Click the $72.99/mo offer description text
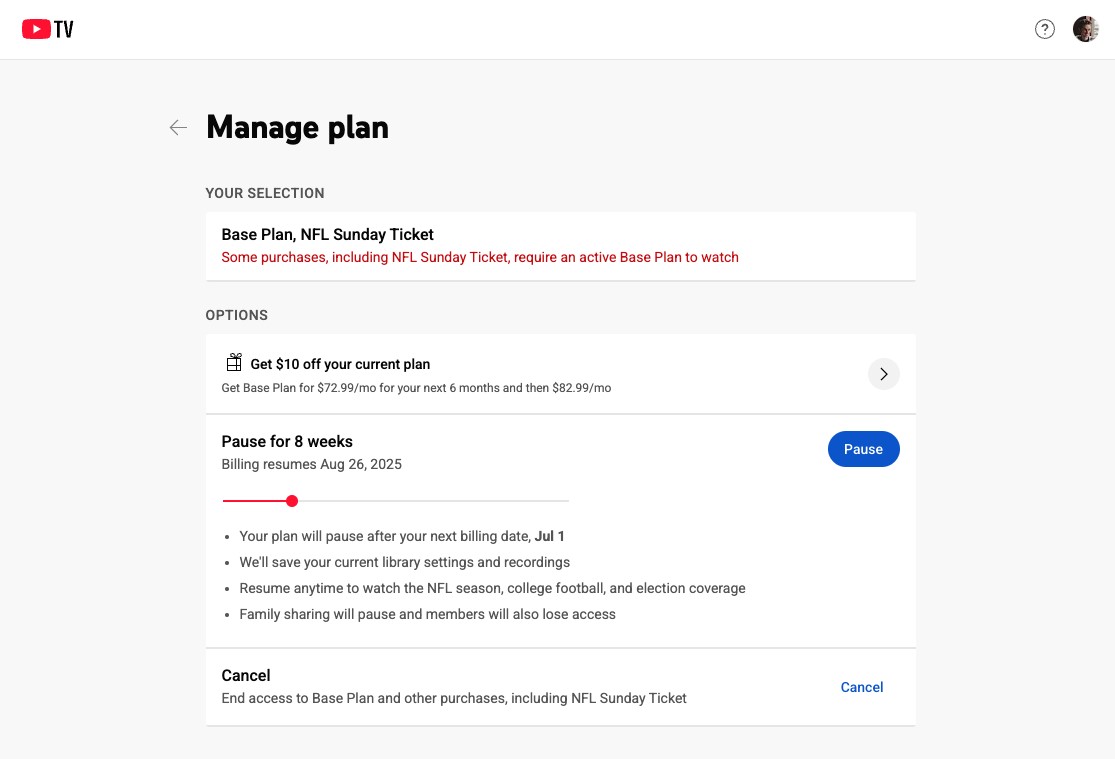 click(x=415, y=387)
